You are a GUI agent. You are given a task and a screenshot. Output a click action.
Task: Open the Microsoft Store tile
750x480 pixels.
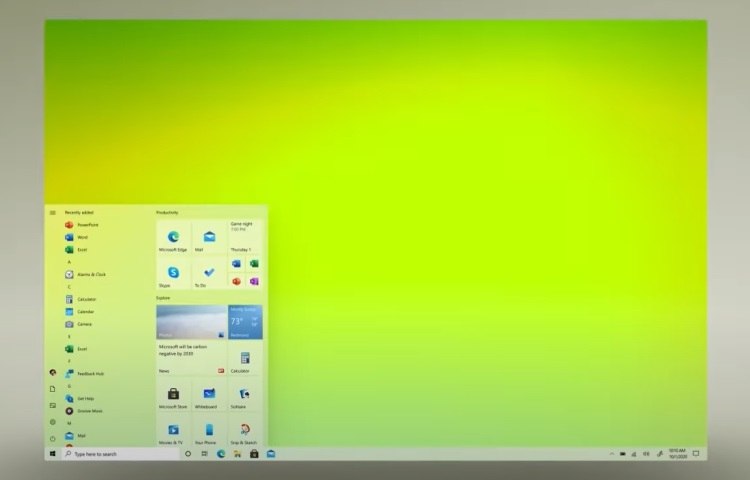click(x=173, y=394)
